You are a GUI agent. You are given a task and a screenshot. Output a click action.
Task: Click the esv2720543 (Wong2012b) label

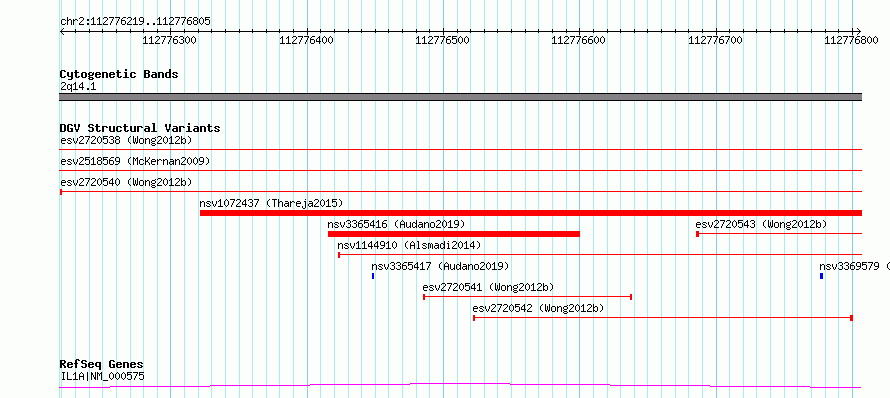point(761,224)
